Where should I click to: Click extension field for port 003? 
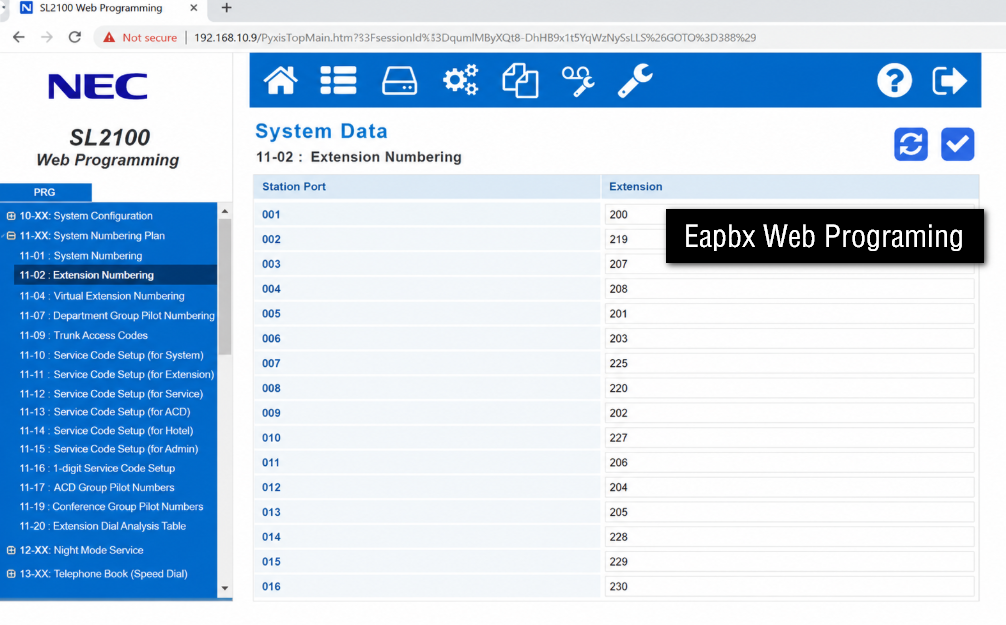coord(789,264)
